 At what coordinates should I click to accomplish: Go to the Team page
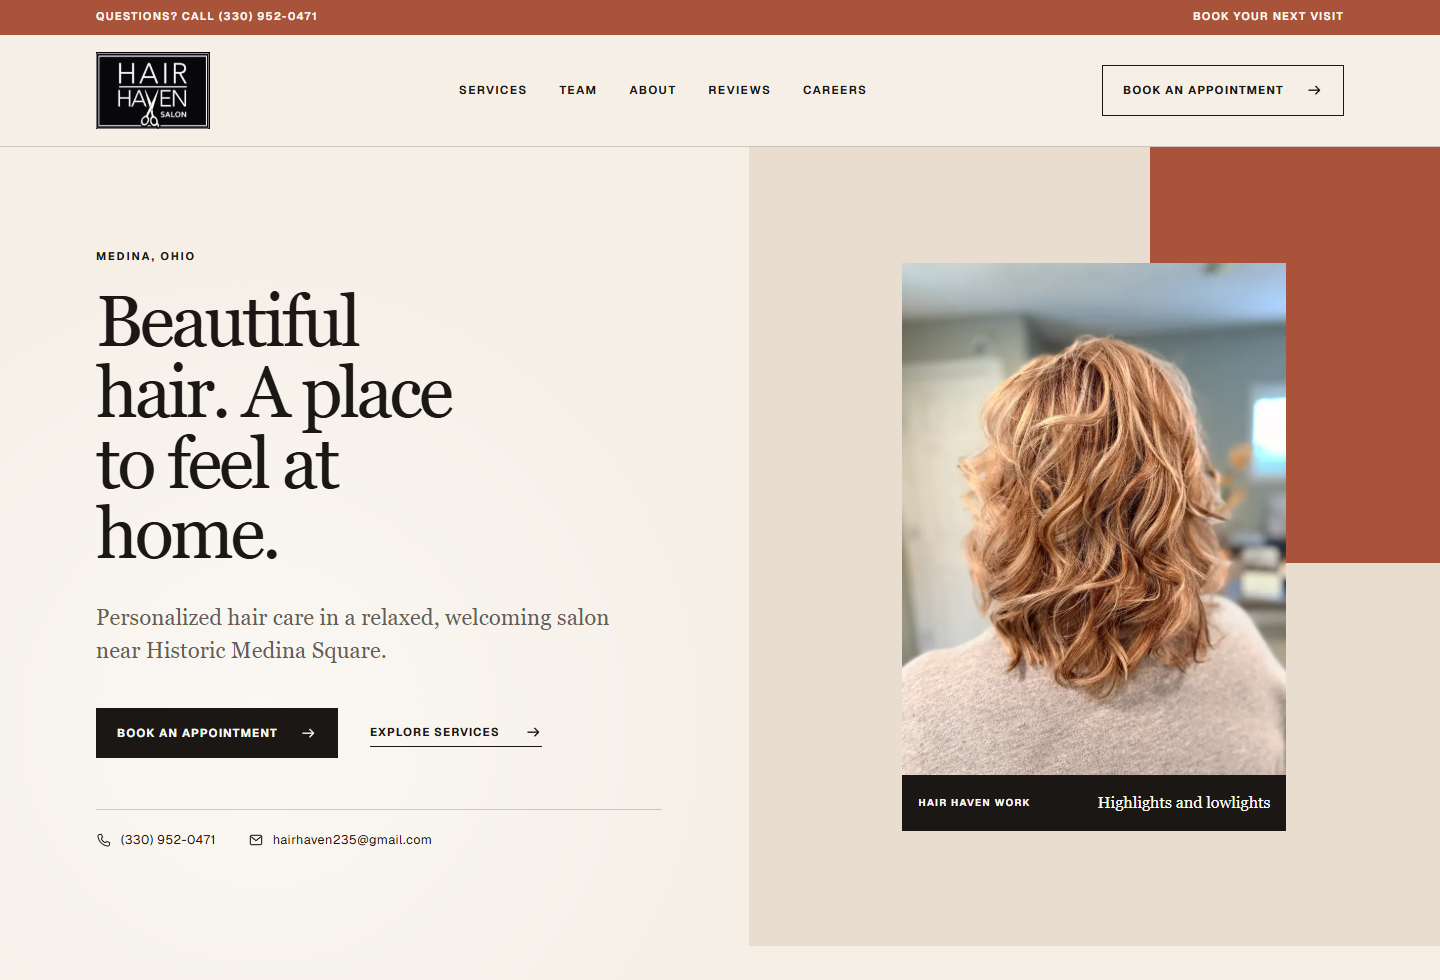tap(578, 90)
